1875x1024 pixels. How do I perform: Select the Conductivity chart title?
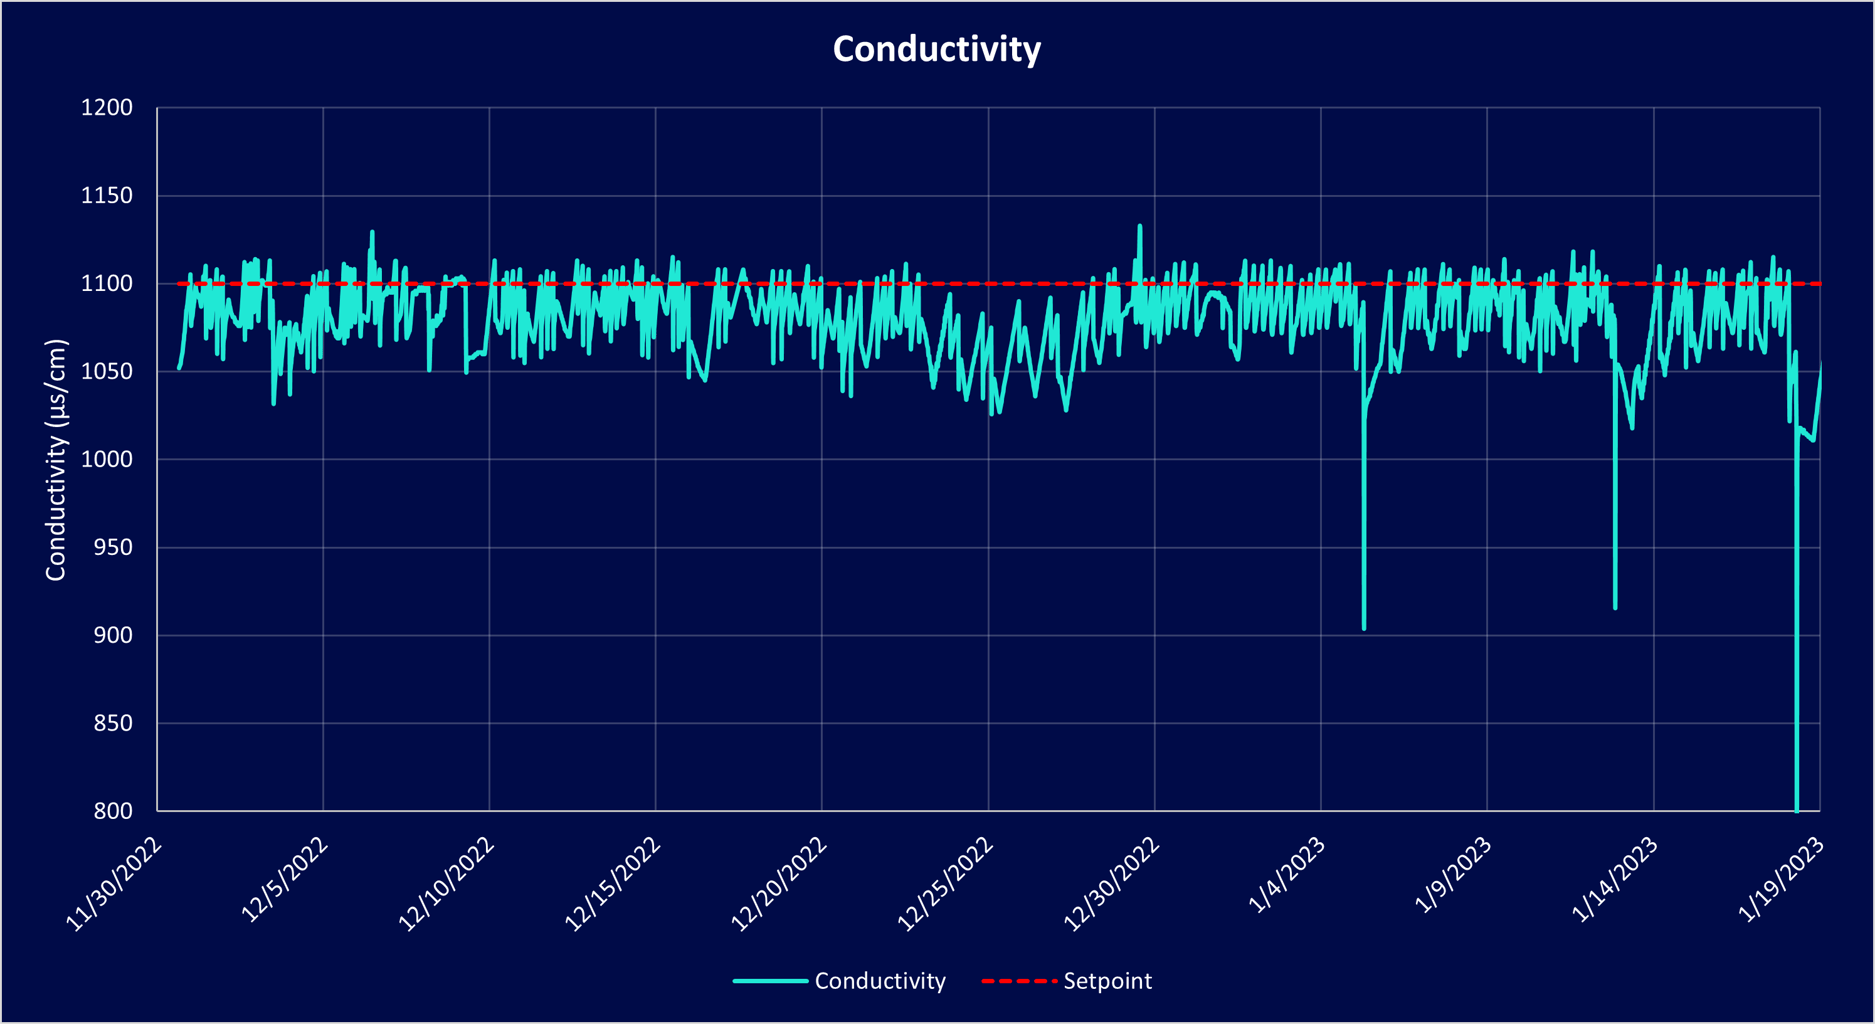936,48
